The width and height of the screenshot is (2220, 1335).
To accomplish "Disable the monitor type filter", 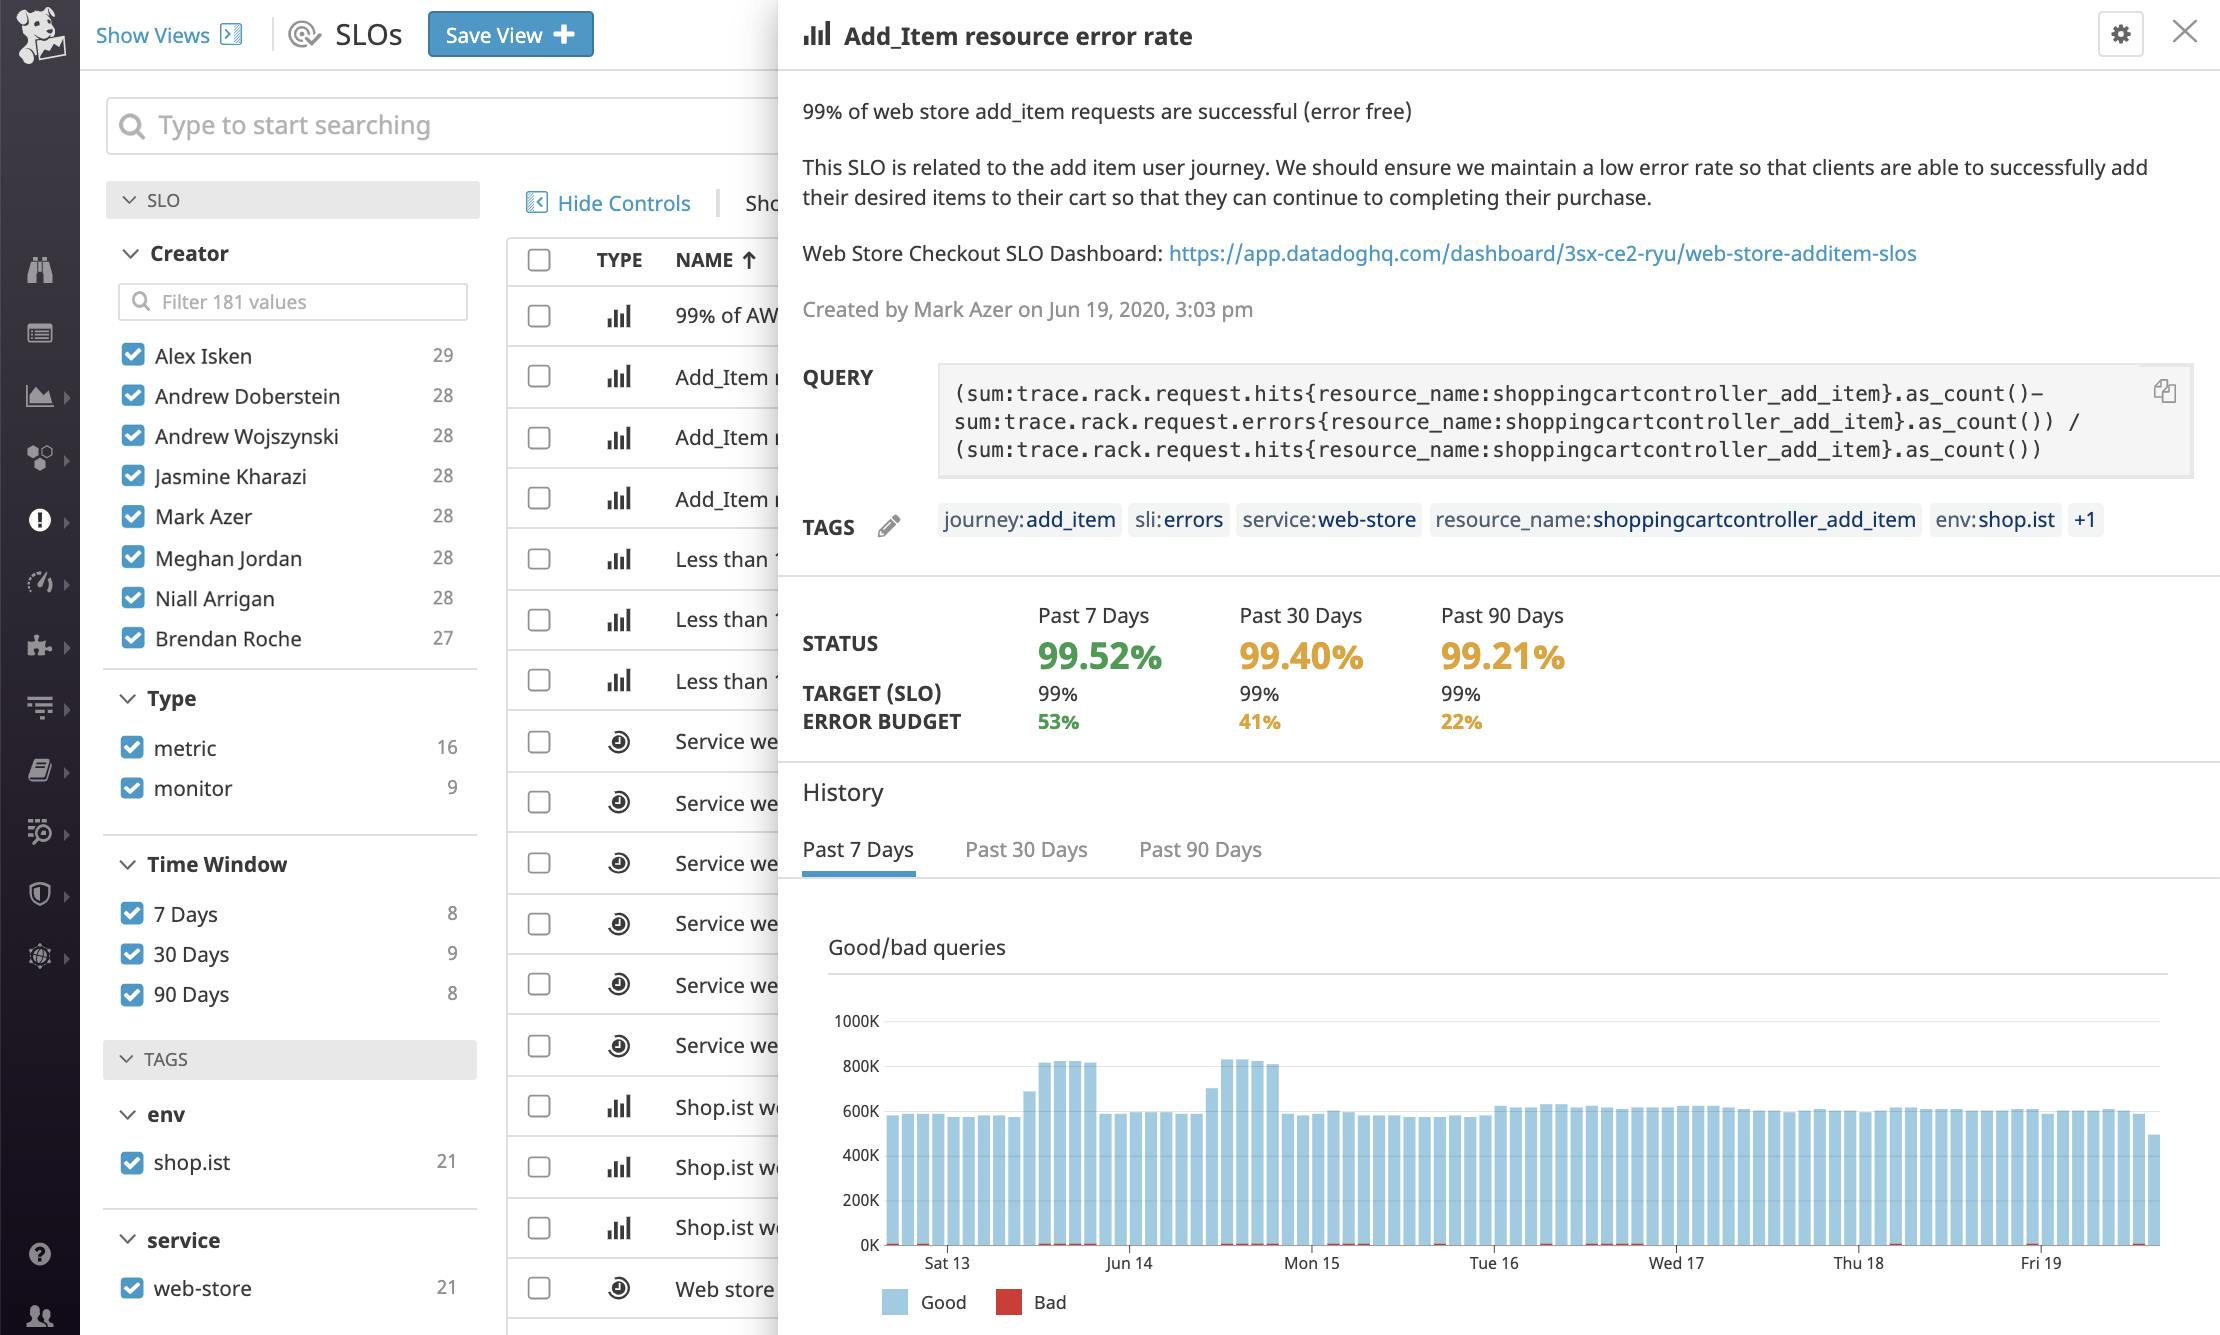I will click(134, 788).
